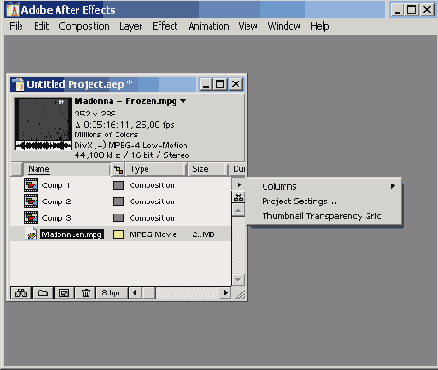Select Comp 1 in project list
Viewport: 438px width, 370px height.
tap(56, 185)
